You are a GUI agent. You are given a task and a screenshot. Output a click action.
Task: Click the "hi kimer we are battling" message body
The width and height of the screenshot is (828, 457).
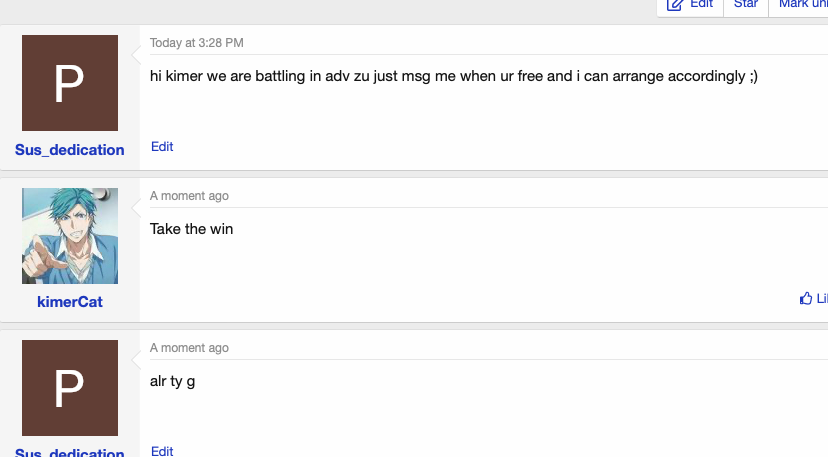[454, 77]
